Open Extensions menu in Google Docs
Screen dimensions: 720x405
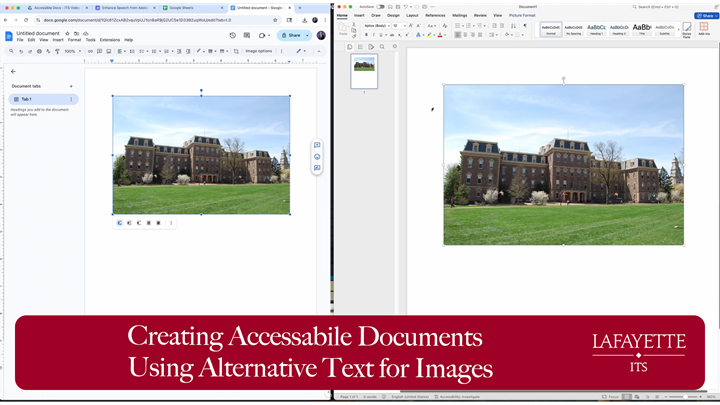(110, 40)
